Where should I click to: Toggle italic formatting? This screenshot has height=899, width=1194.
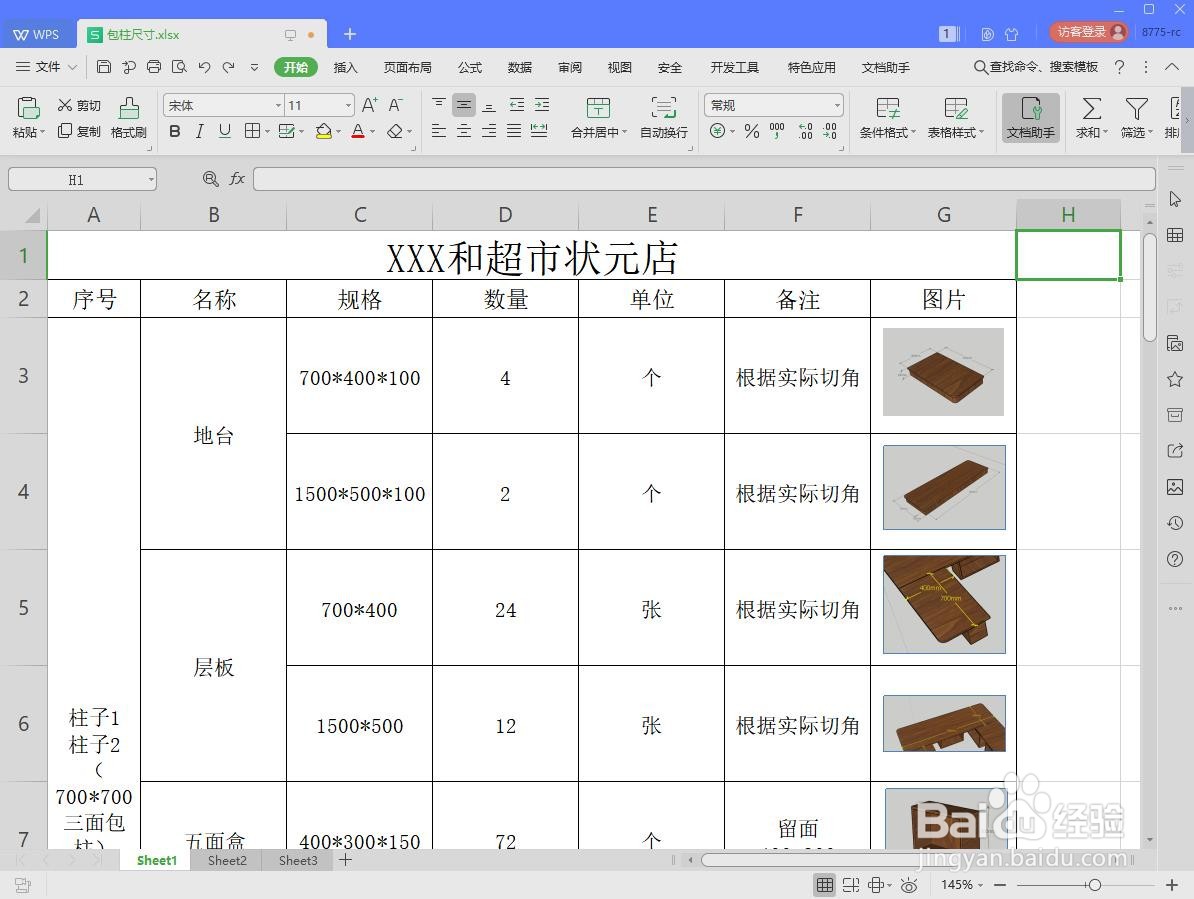[x=200, y=131]
